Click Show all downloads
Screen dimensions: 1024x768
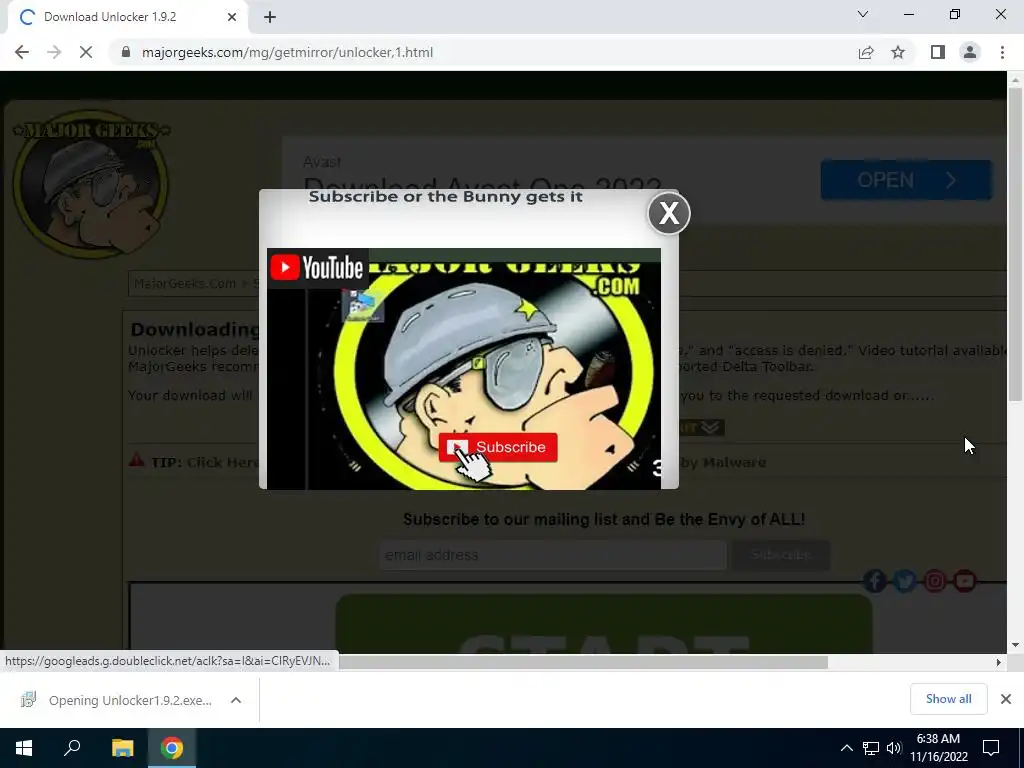click(948, 699)
